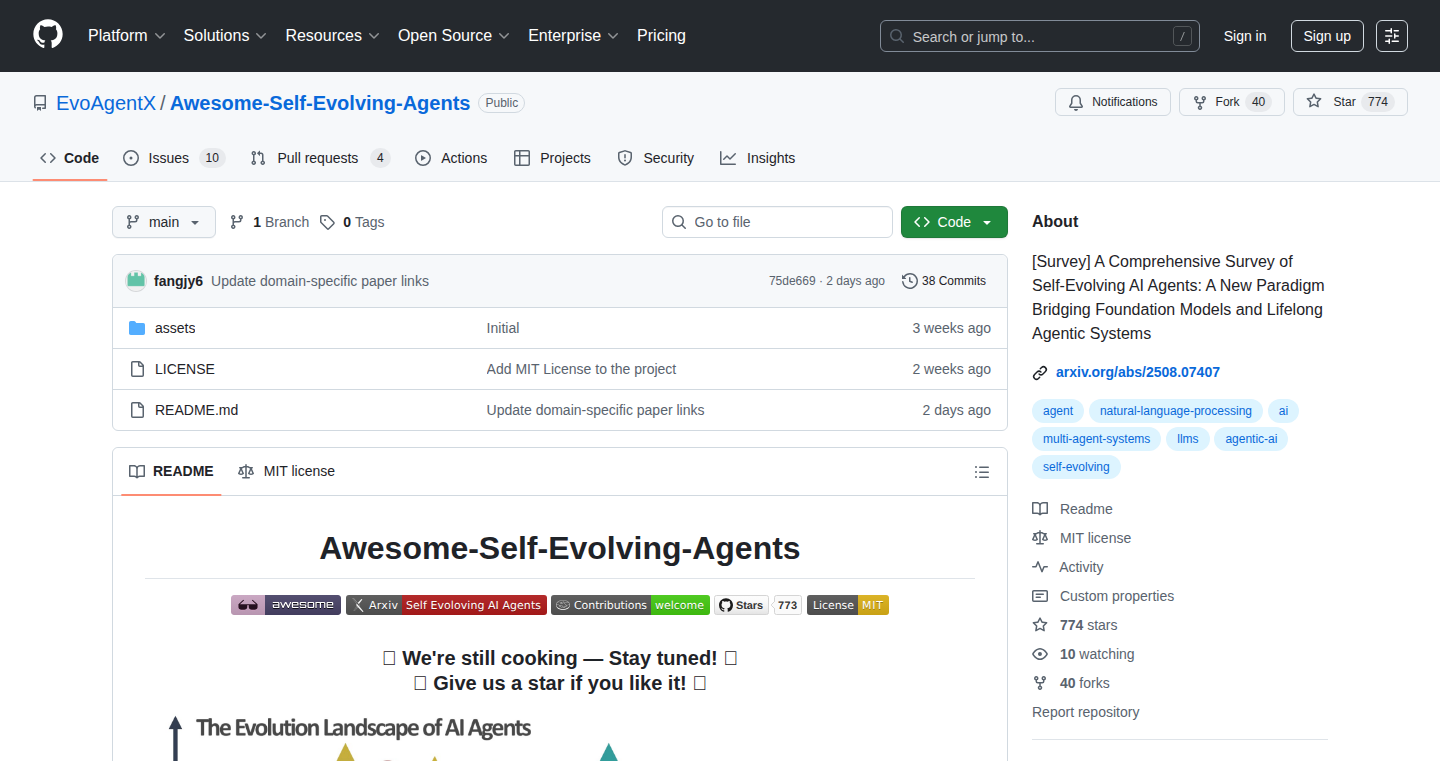The width and height of the screenshot is (1440, 761).
Task: View the 0 Tags link
Action: pyautogui.click(x=352, y=222)
